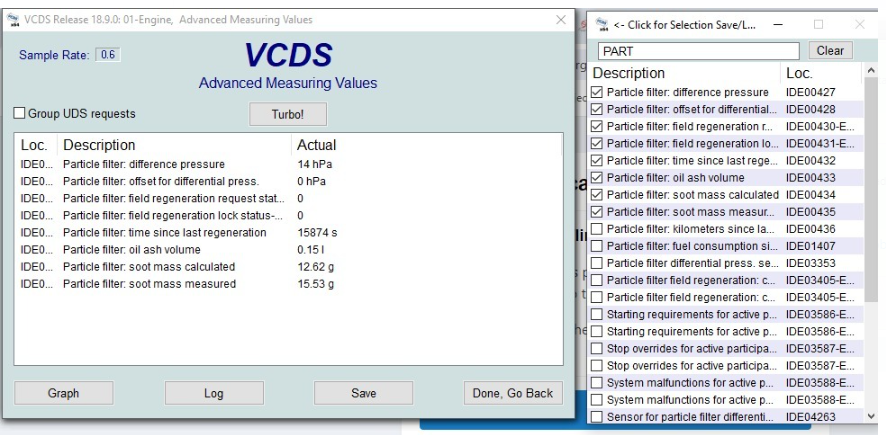Image resolution: width=886 pixels, height=435 pixels.
Task: Check Particle filter: fuel consumption IDE01407
Action: coord(597,246)
